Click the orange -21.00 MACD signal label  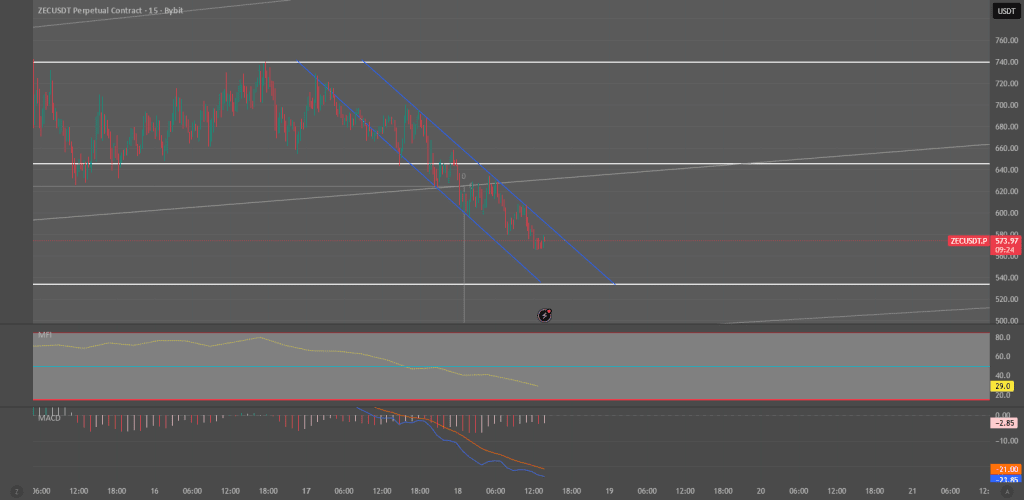point(1004,469)
